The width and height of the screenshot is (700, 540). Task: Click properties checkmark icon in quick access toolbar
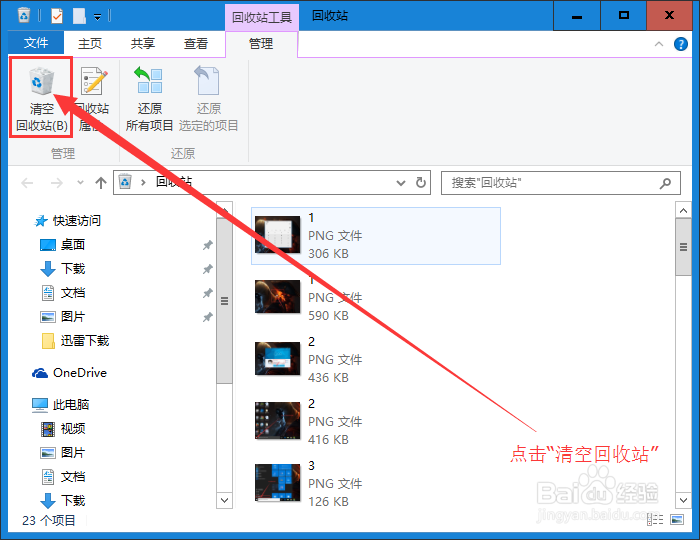[57, 16]
